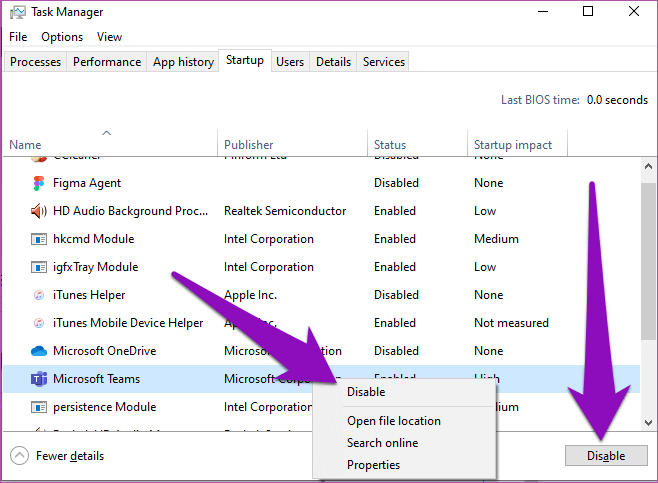Screen dimensions: 658x483
Task: Click the scrollbar up arrow
Action: point(648,167)
